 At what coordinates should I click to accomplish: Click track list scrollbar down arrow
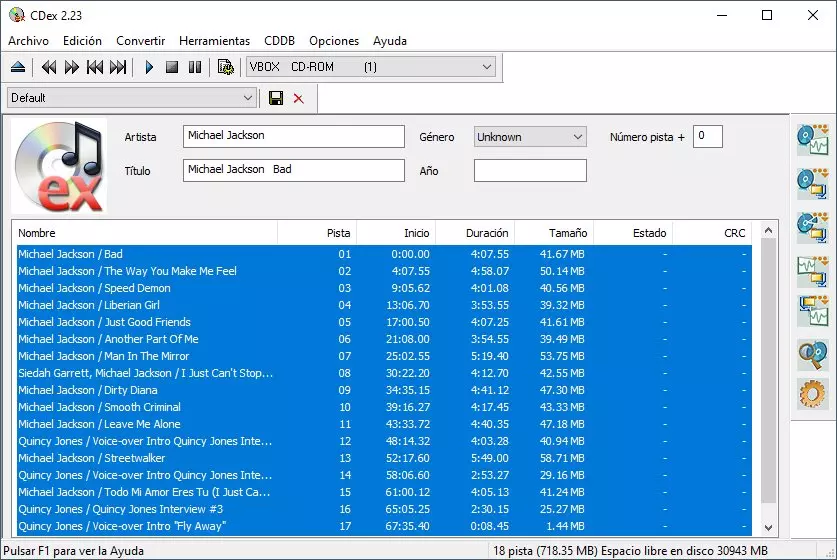(x=768, y=527)
